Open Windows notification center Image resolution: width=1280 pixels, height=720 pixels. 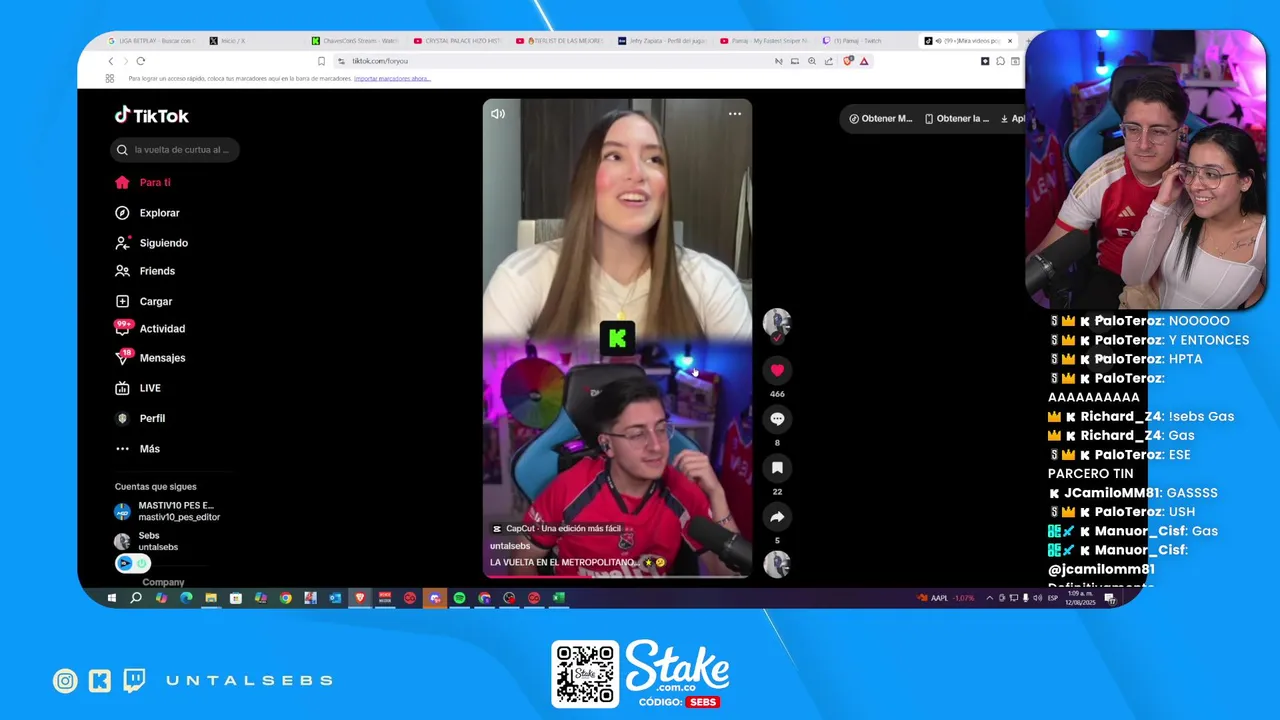coord(1110,598)
